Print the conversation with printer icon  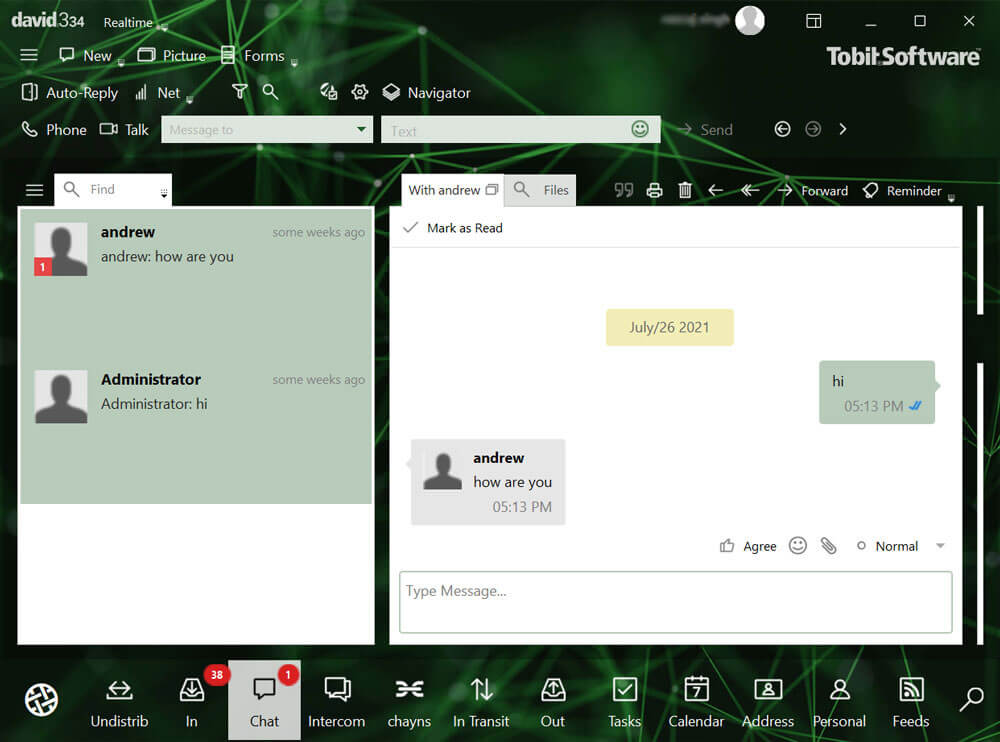(654, 190)
